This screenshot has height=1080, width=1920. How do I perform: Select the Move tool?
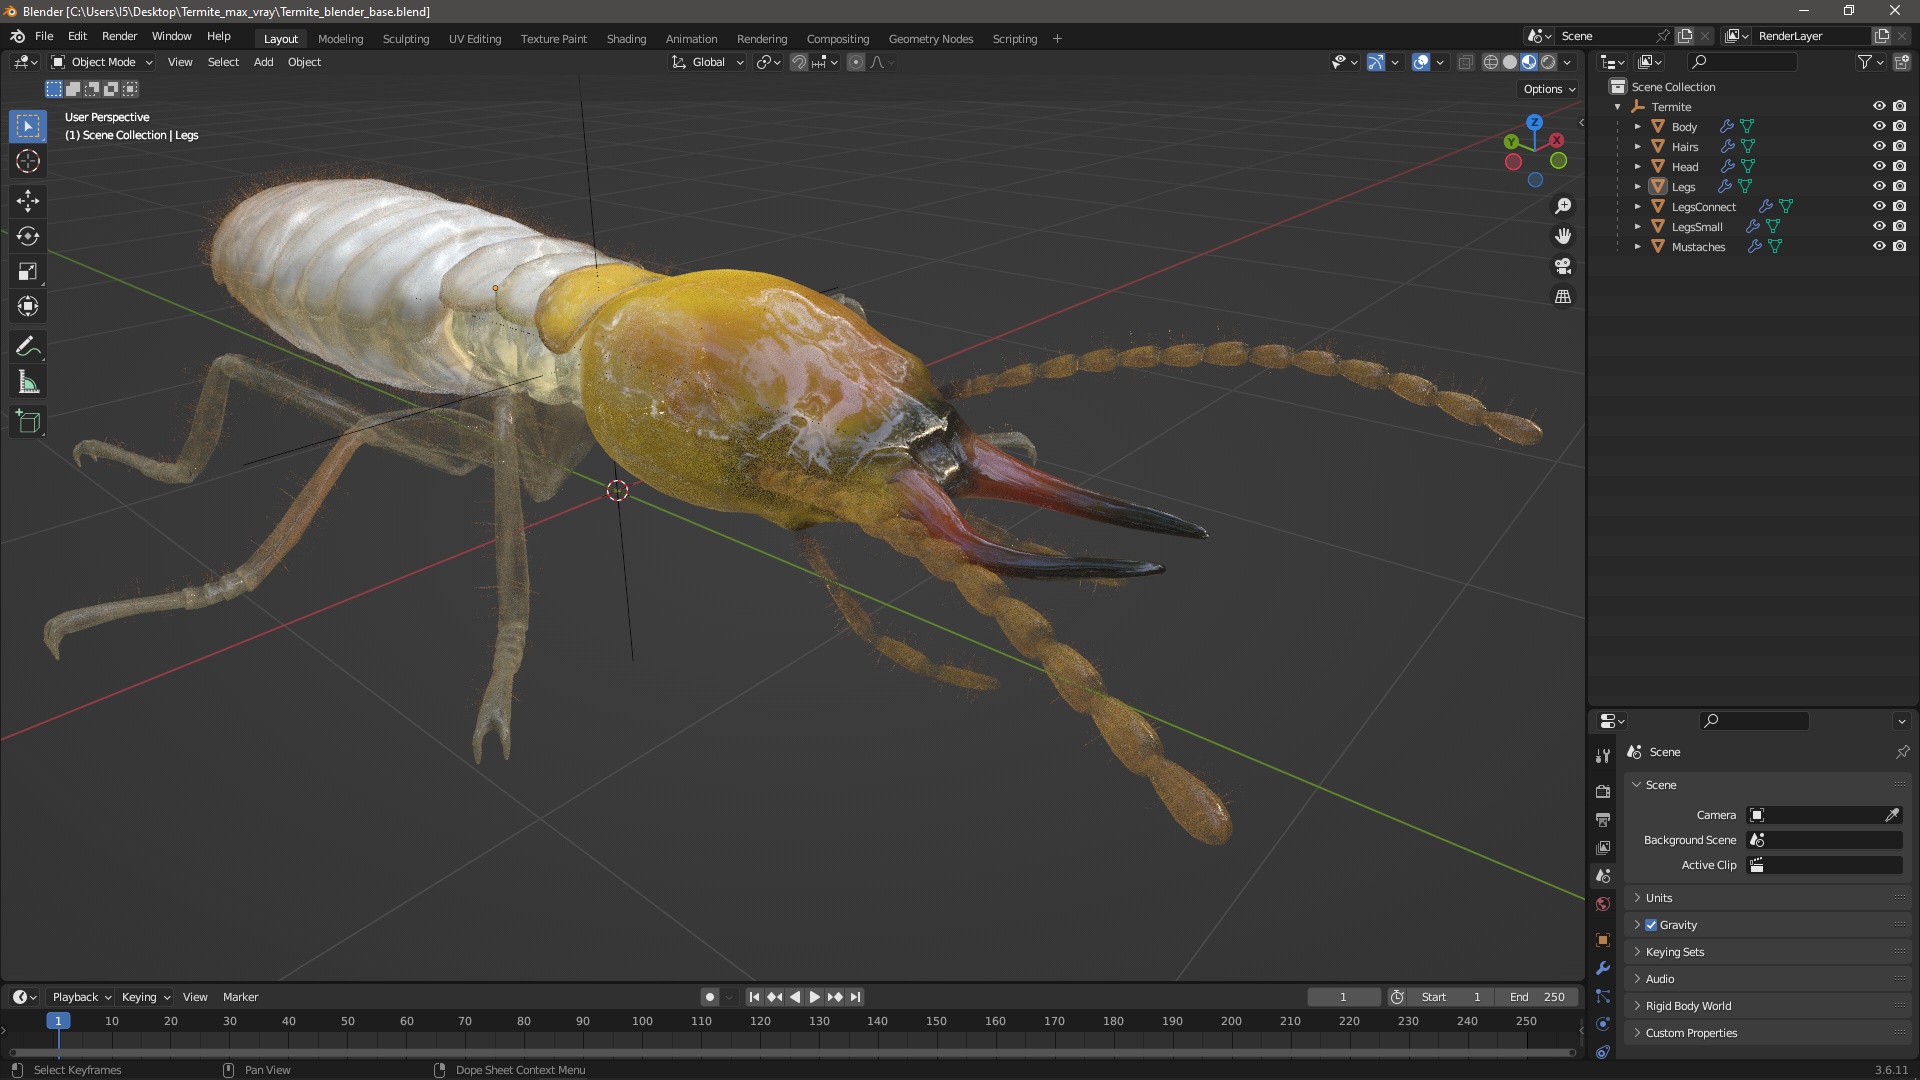[x=28, y=201]
